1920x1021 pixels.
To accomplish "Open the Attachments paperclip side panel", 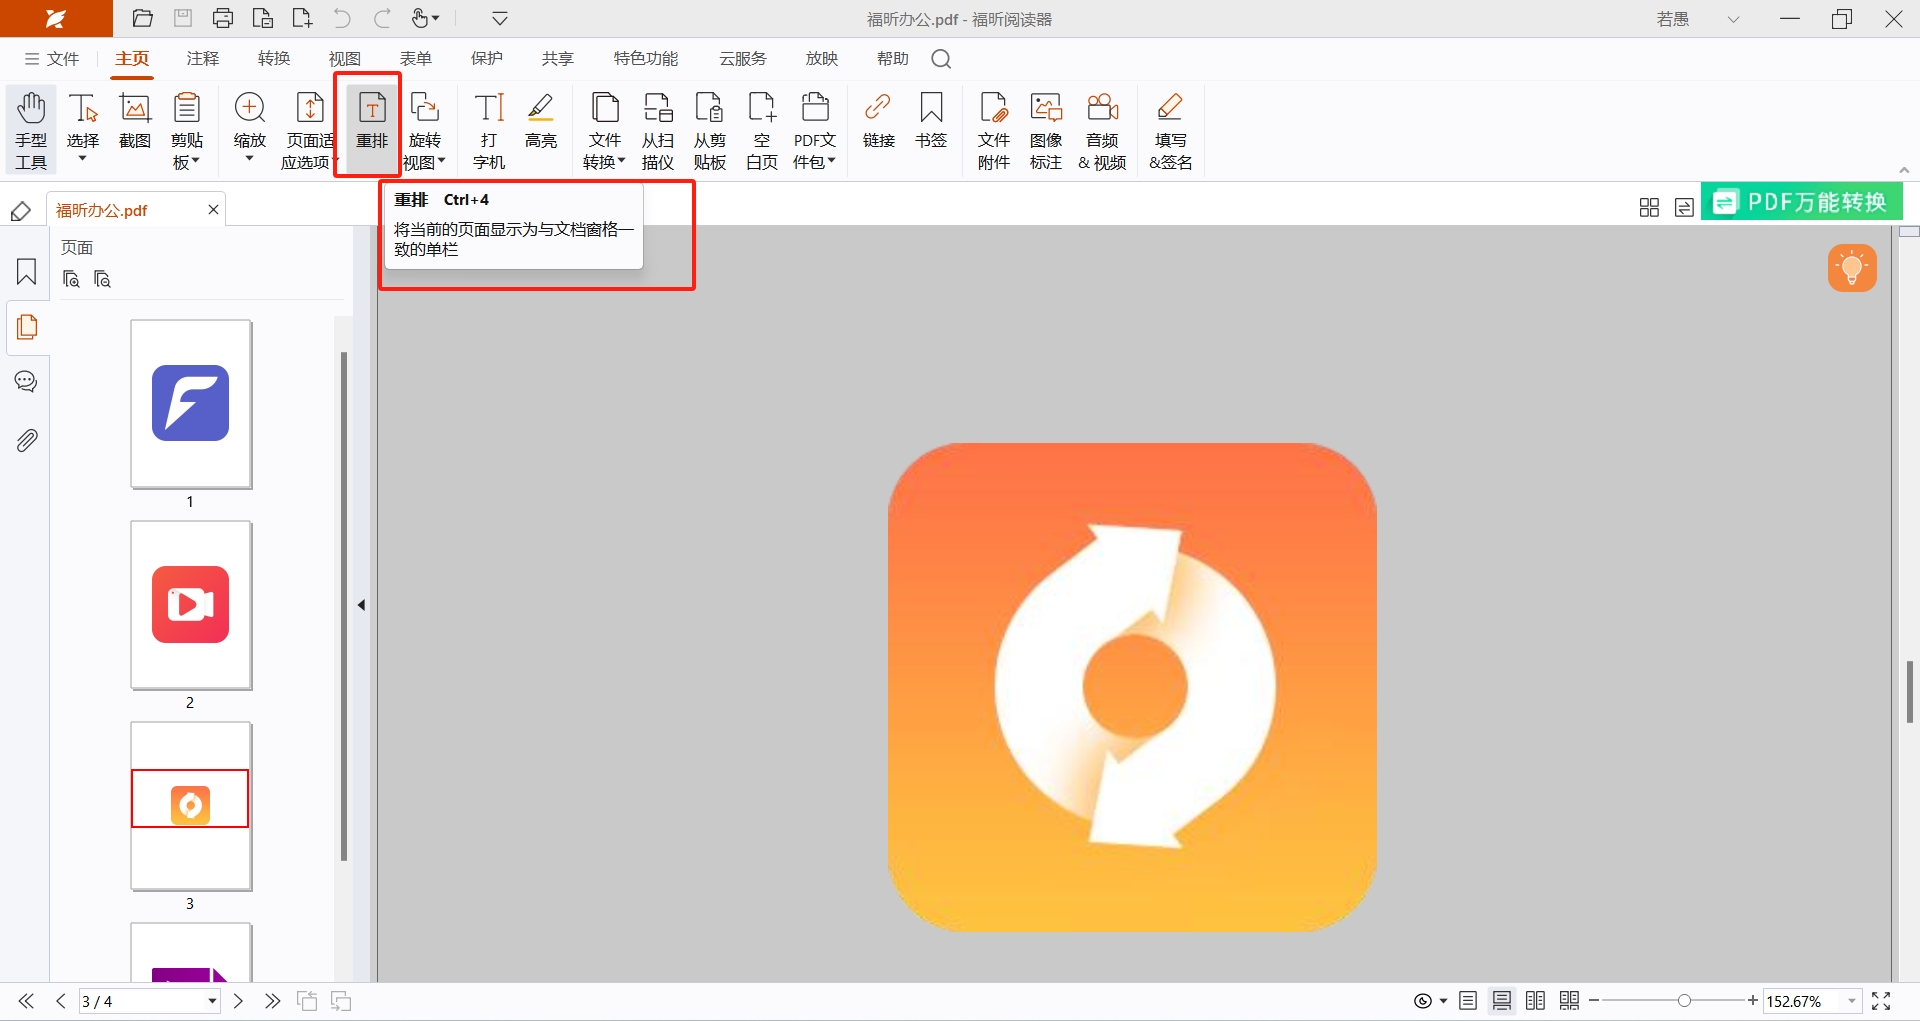I will (27, 440).
